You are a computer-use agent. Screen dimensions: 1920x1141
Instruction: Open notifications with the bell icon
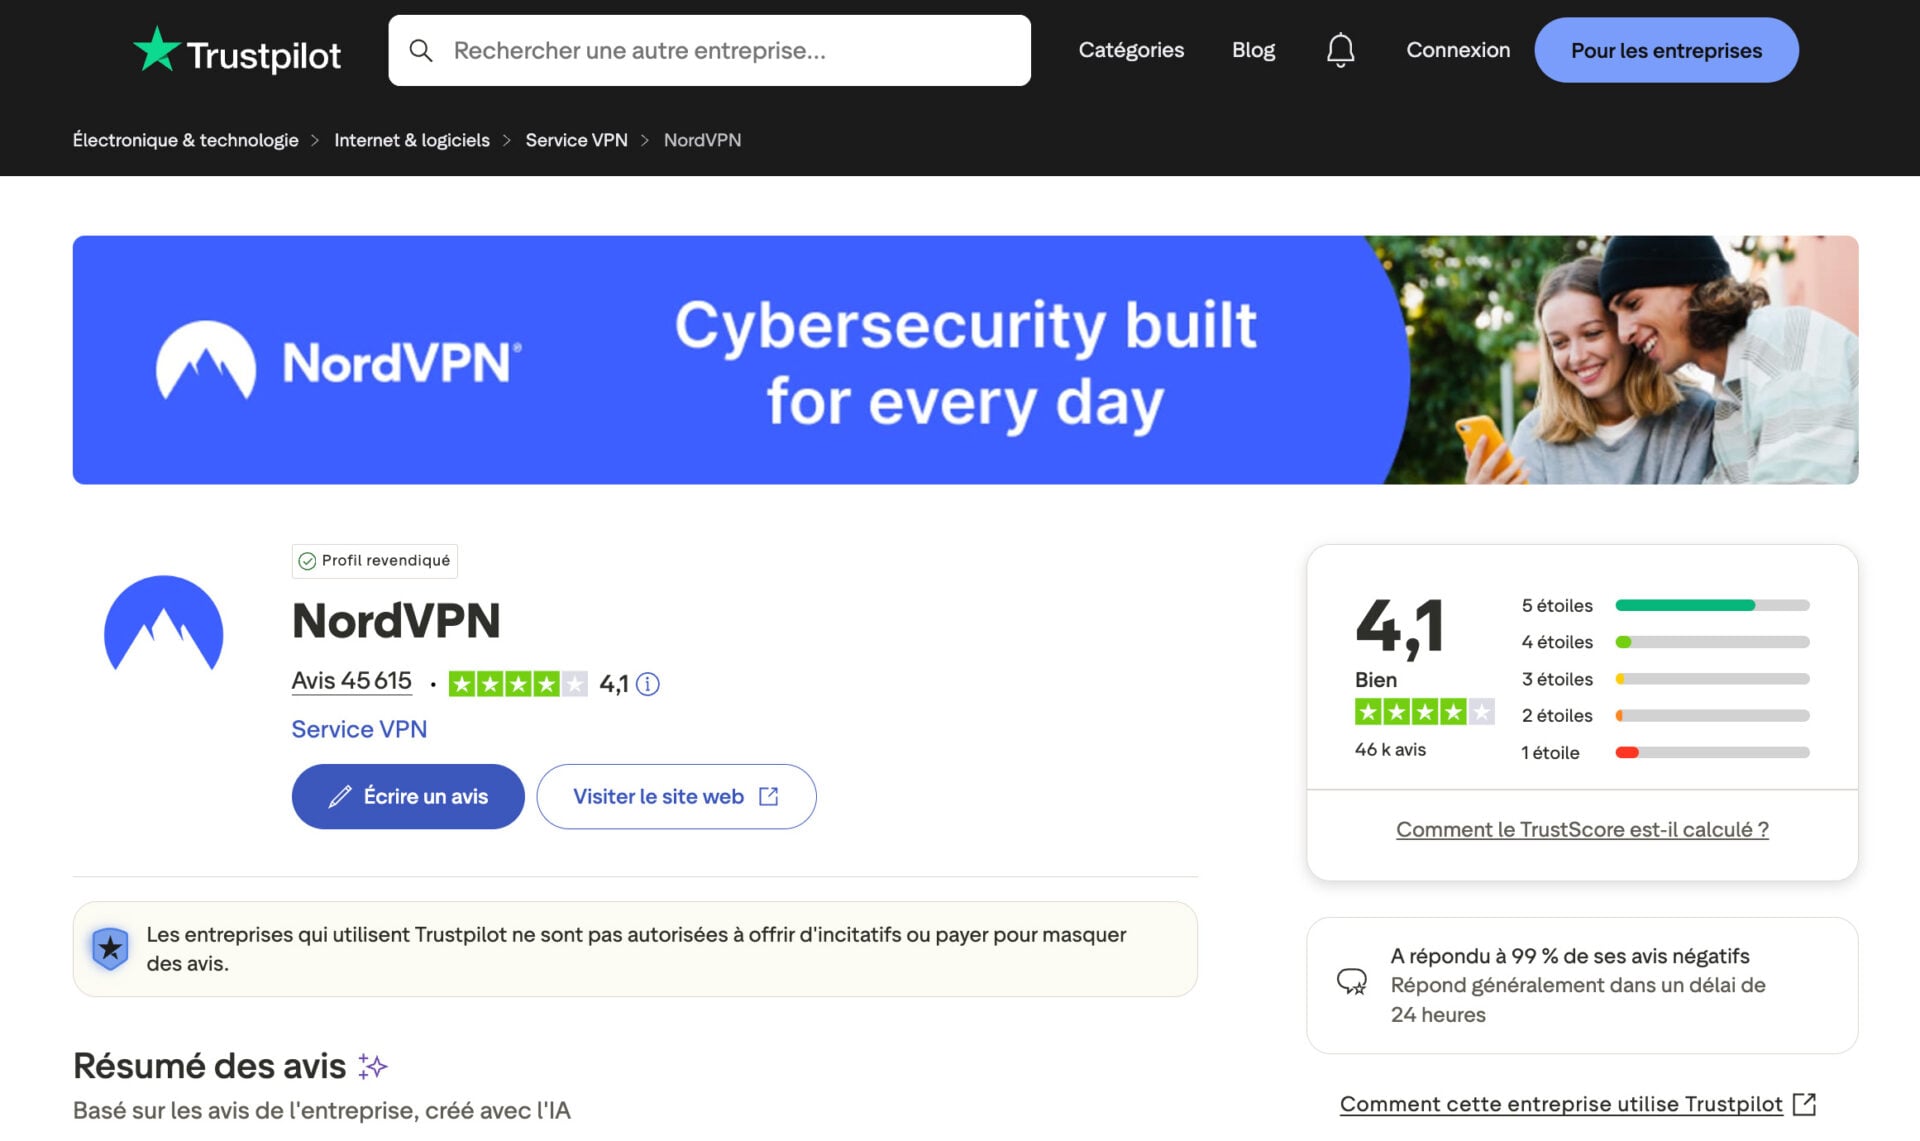pos(1340,49)
